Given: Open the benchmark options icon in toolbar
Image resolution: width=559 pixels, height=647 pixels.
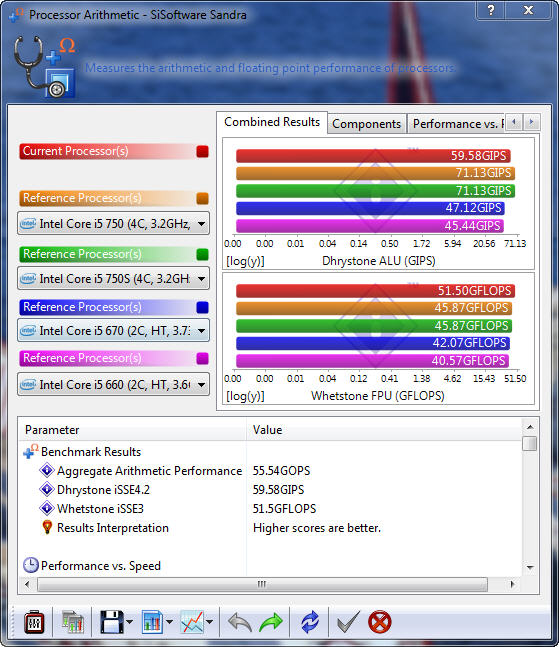Looking at the screenshot, I should click(x=34, y=622).
